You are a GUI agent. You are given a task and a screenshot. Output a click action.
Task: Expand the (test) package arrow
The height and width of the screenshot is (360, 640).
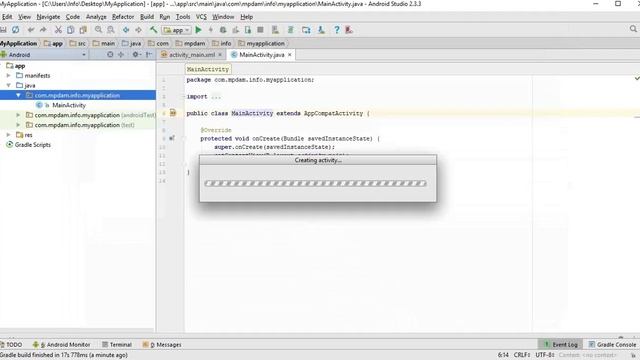tap(18, 125)
